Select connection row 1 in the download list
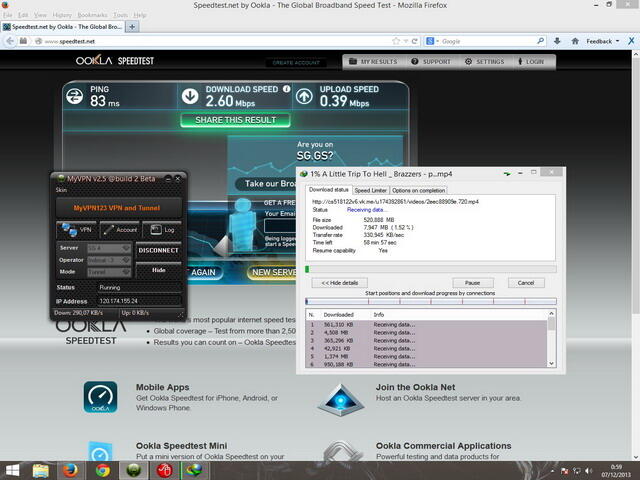Screen dimensions: 640x480 pos(427,324)
